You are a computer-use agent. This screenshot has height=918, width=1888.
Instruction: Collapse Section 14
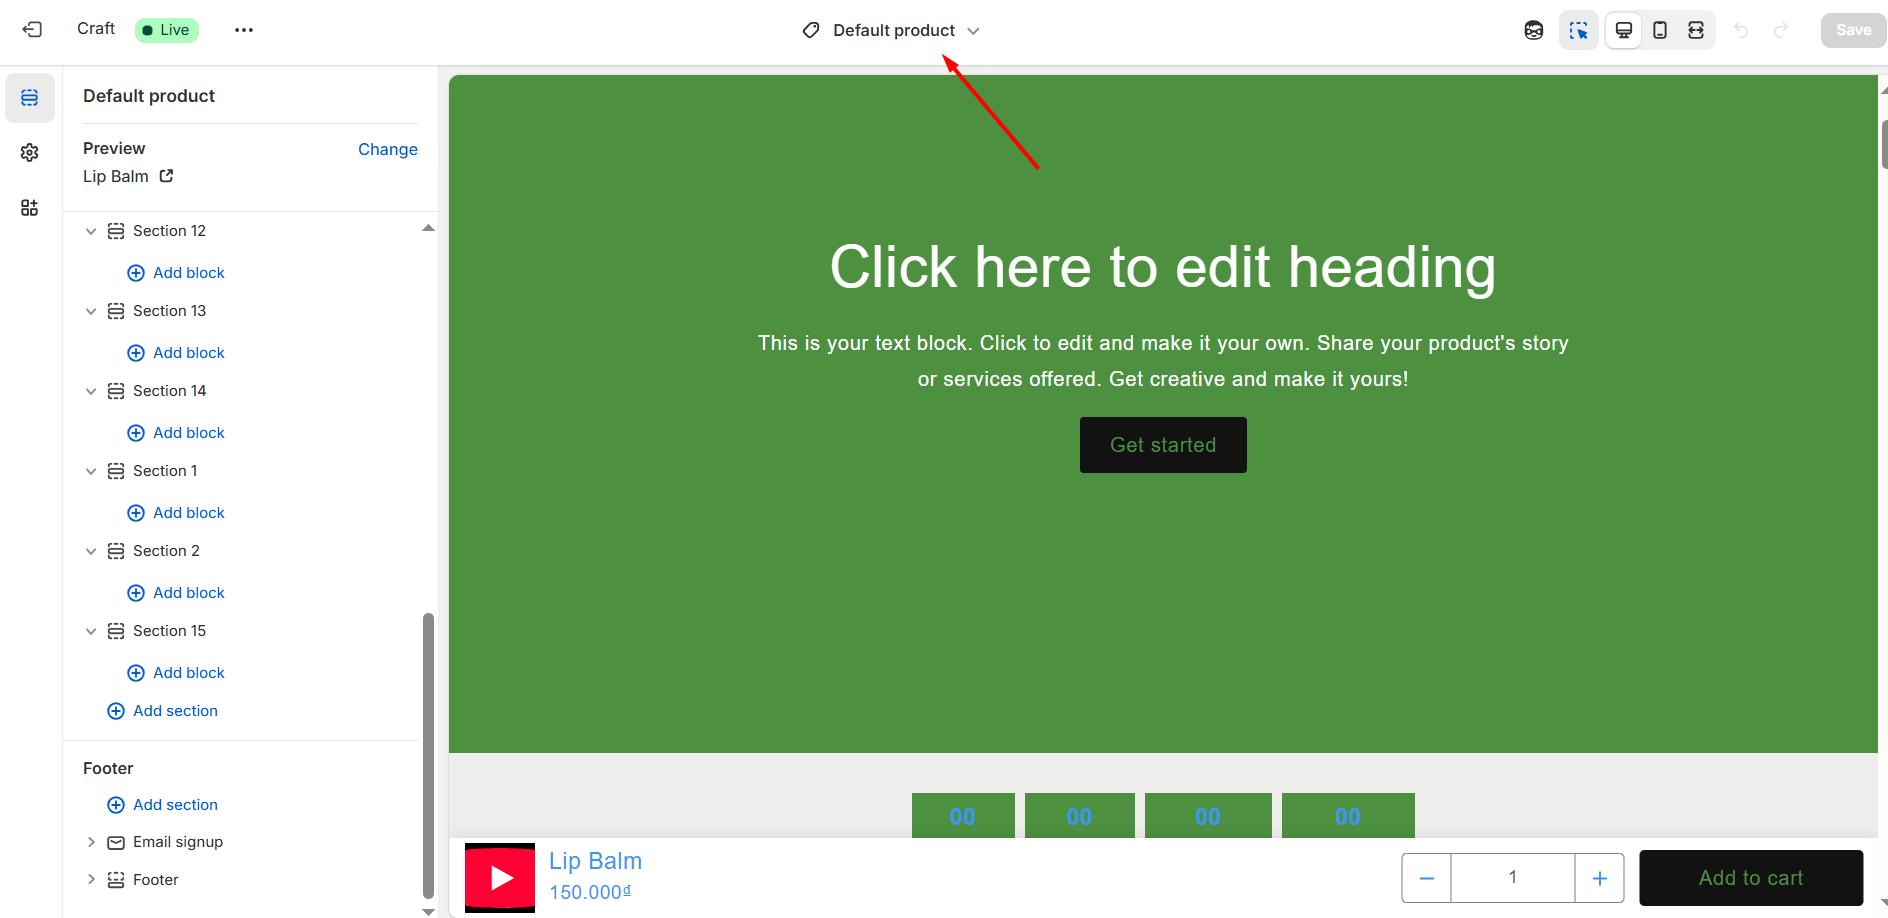[91, 391]
